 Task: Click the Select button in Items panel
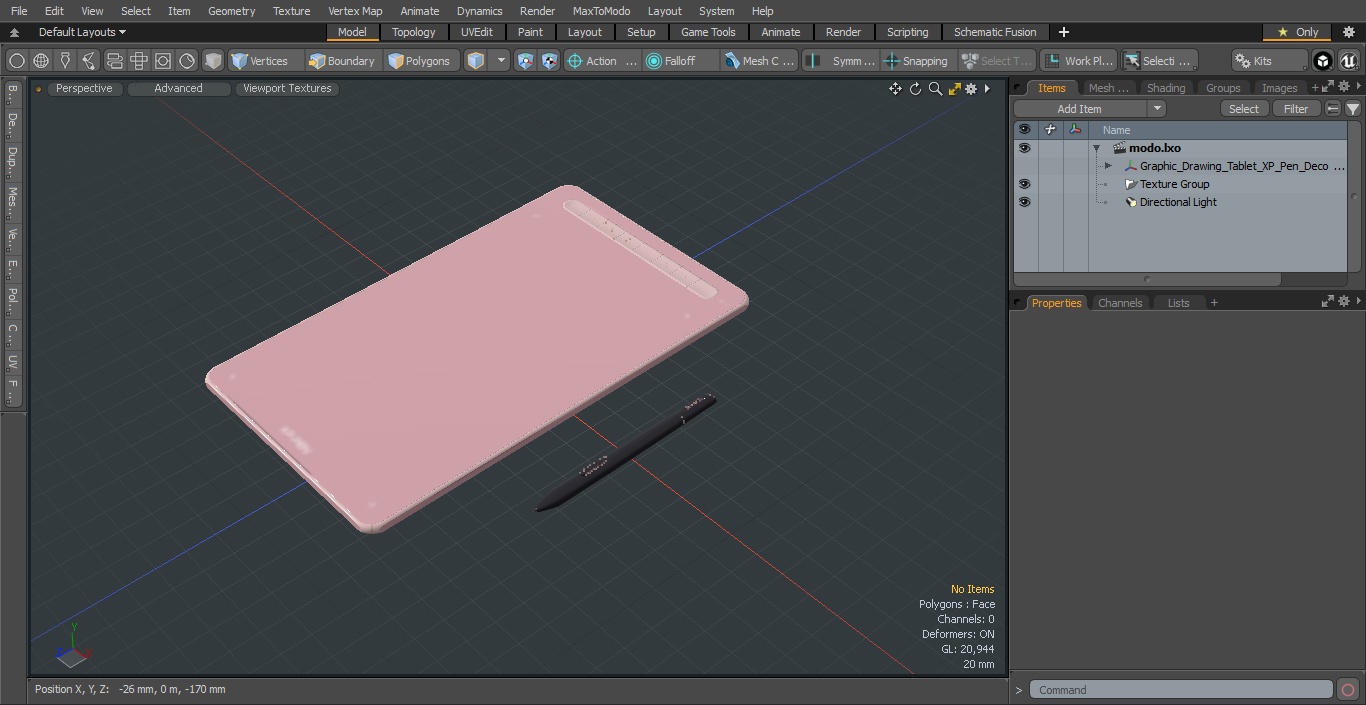1244,109
